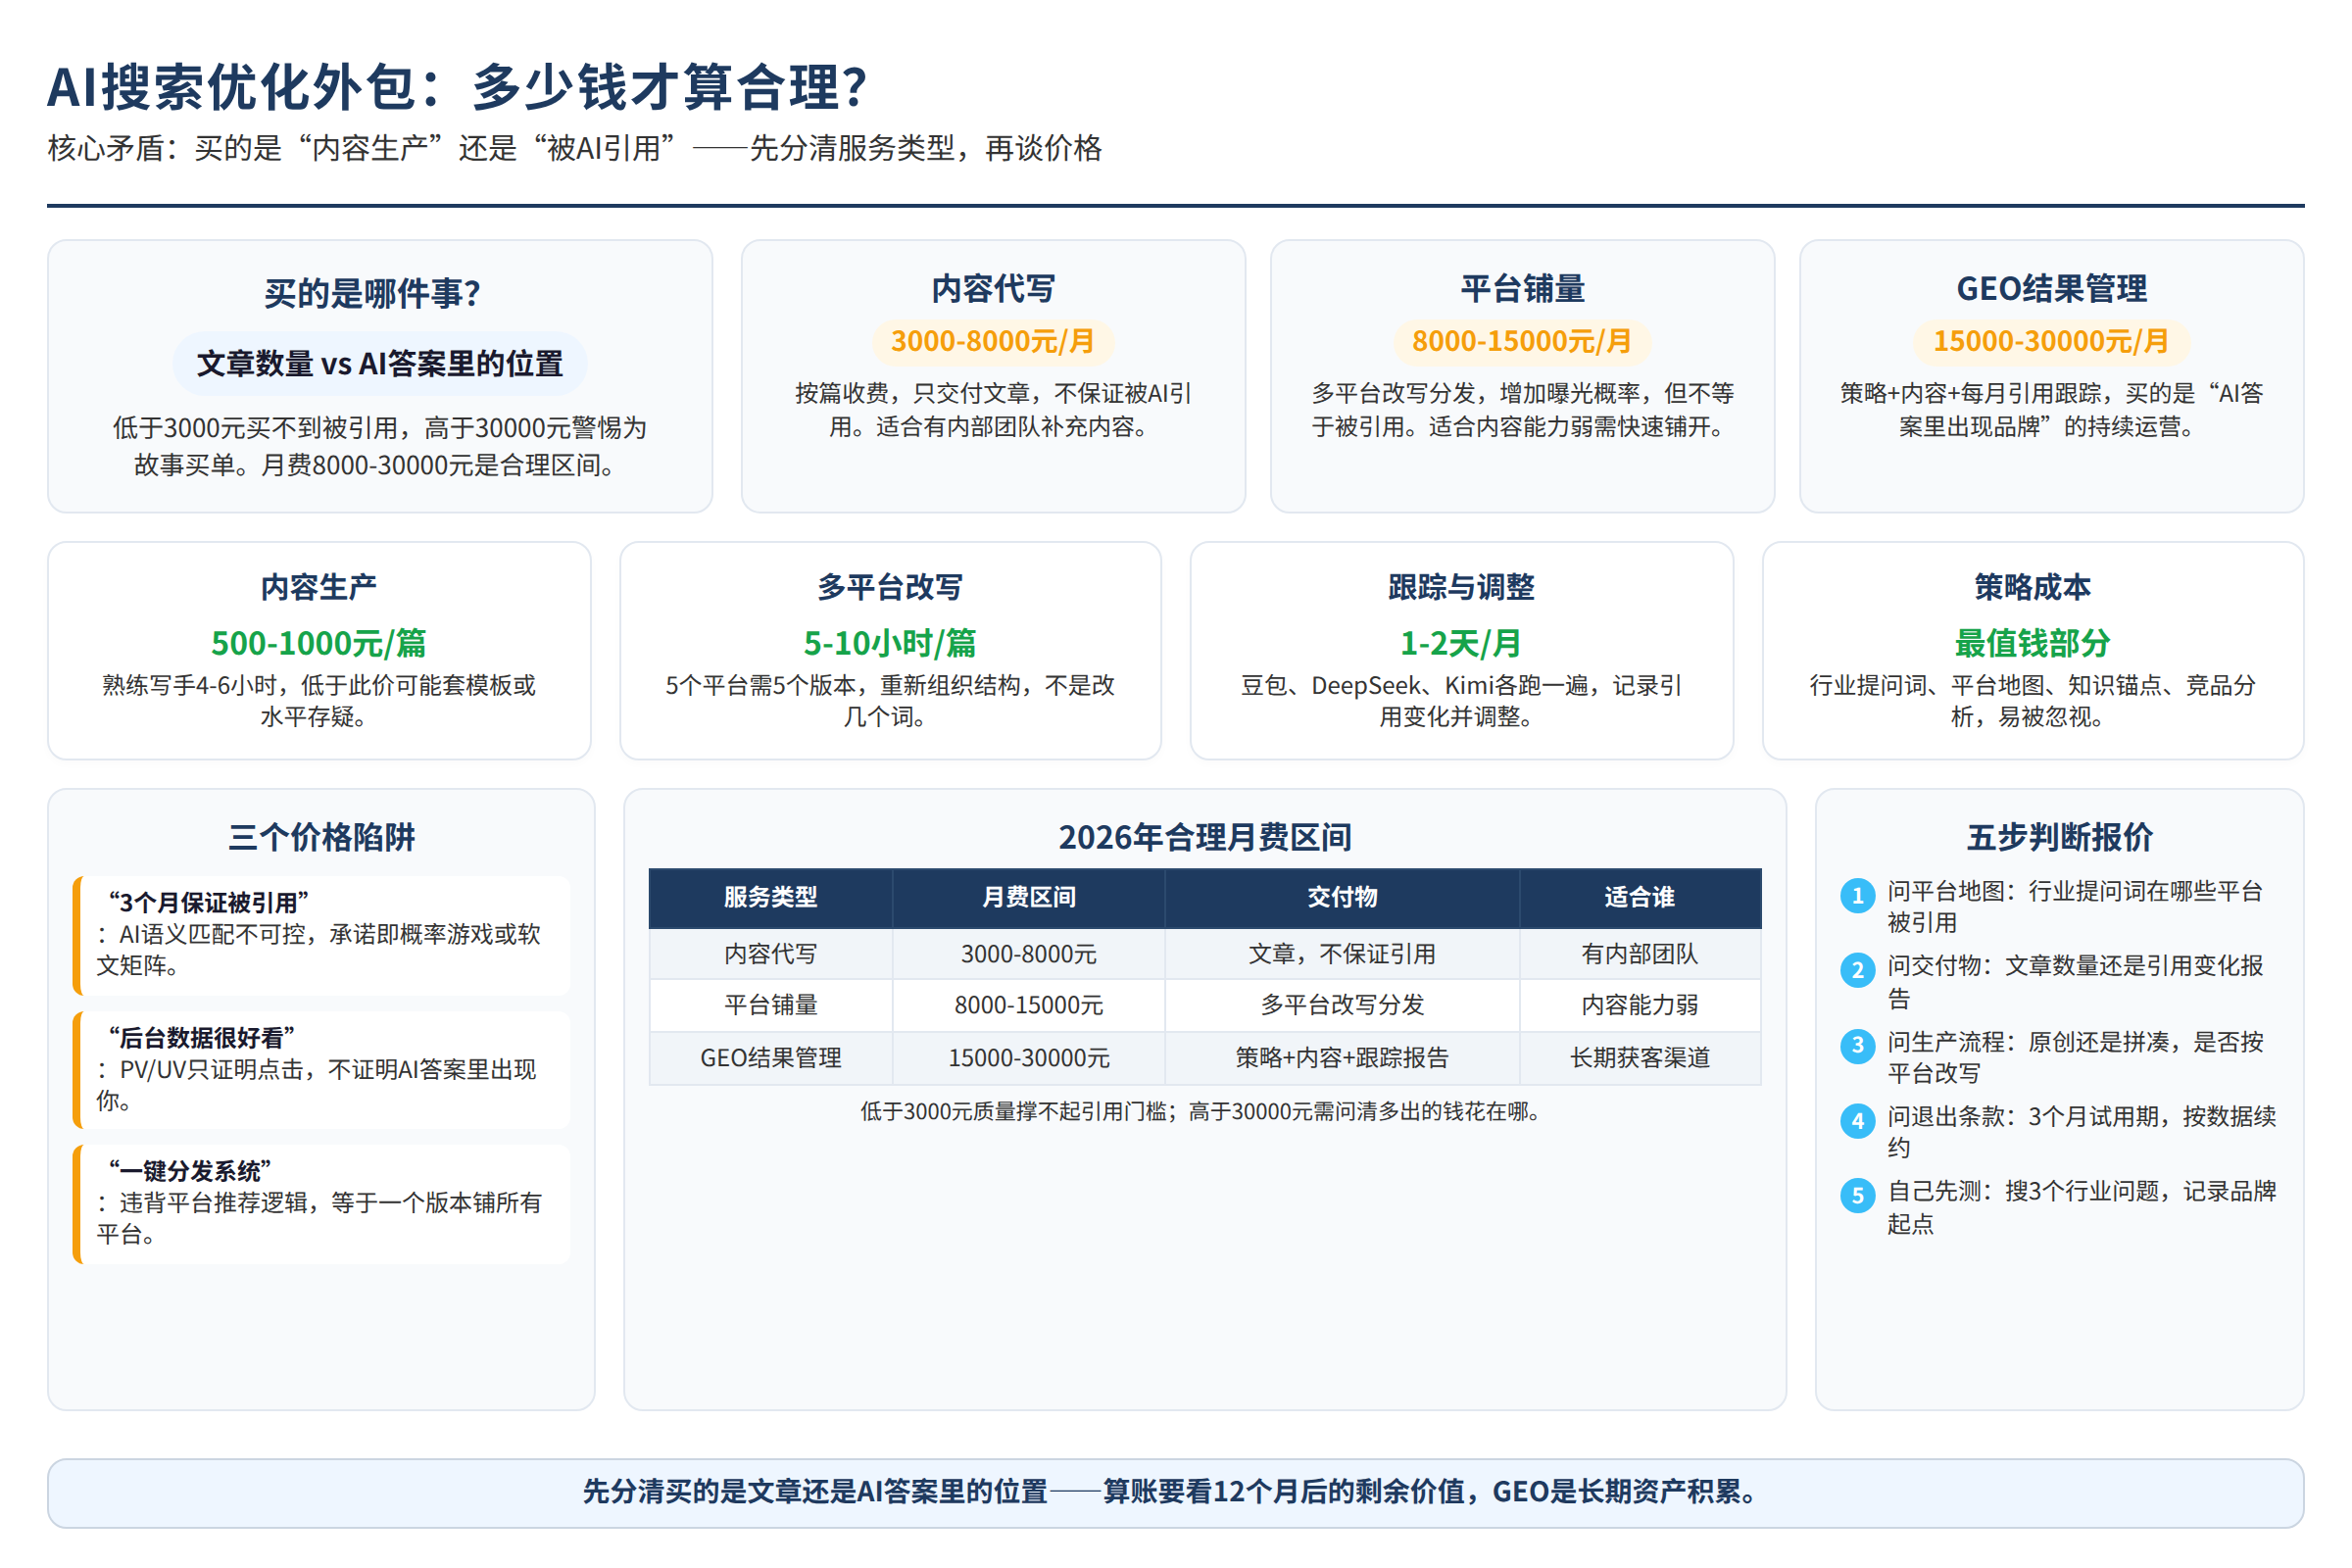2352x1568 pixels.
Task: Select the GEO结果管理 cell in the table
Action: click(771, 1058)
